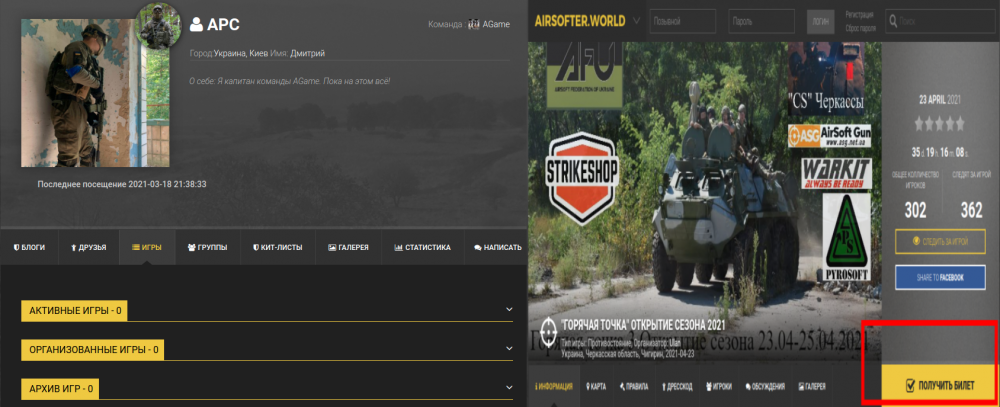Click the crosshair icon beside event title
The height and width of the screenshot is (407, 1000).
548,328
